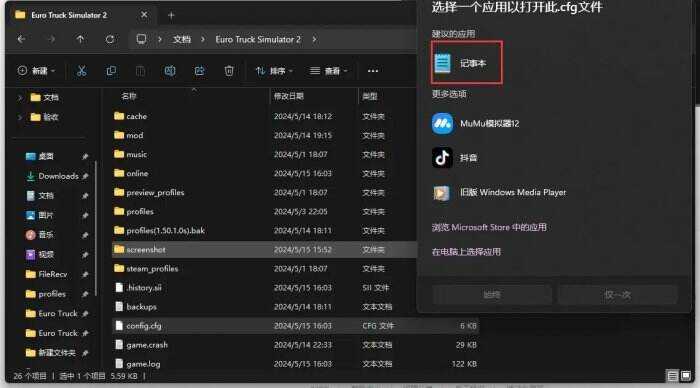Screen dimensions: 700x388
Task: Click the Rename icon in the toolbar
Action: (170, 71)
